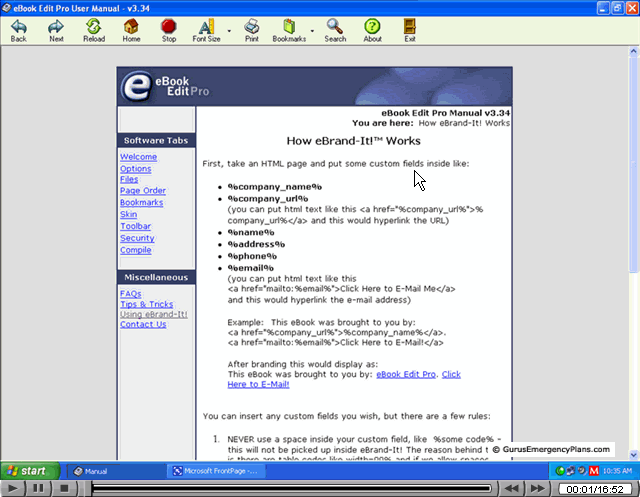Click the 10:35 AM system clock
The height and width of the screenshot is (497, 640).
(x=617, y=471)
